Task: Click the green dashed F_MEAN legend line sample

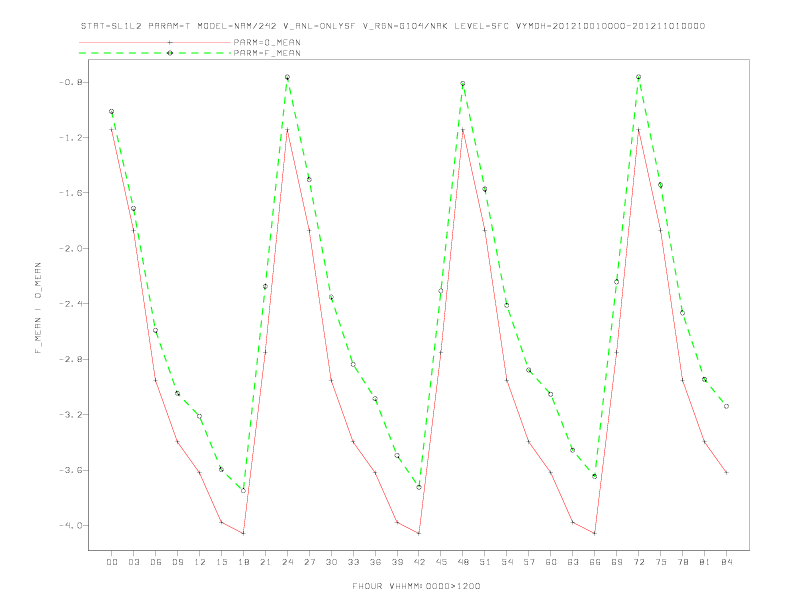Action: 155,53
